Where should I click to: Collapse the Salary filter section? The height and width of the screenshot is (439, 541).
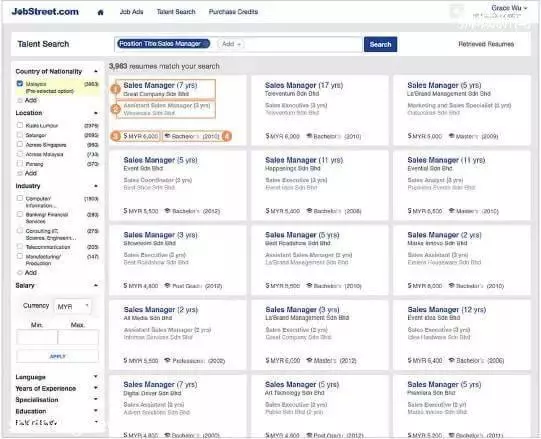(x=96, y=285)
